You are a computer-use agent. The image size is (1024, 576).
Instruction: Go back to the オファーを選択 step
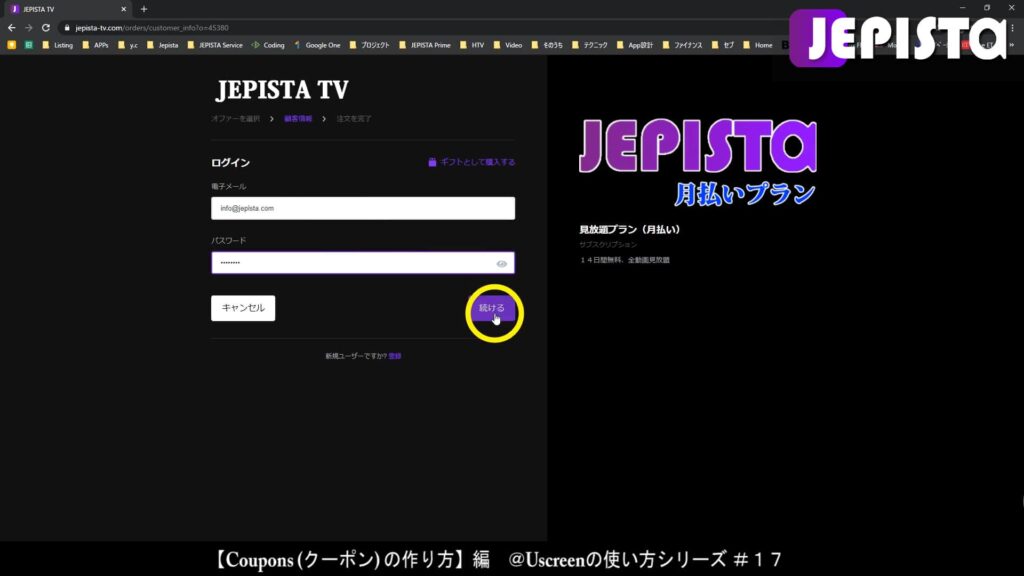[x=235, y=119]
